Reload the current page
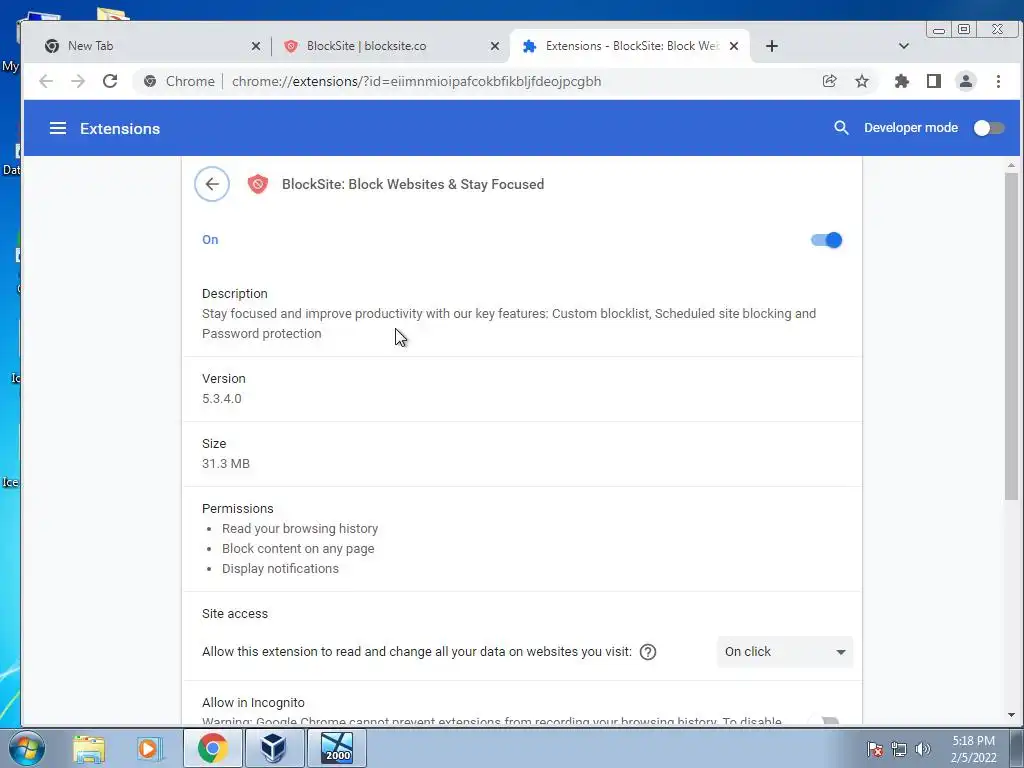This screenshot has width=1024, height=768. tap(110, 81)
